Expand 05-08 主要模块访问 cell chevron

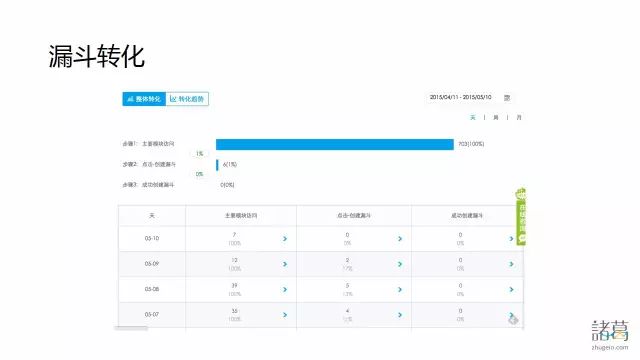point(285,289)
